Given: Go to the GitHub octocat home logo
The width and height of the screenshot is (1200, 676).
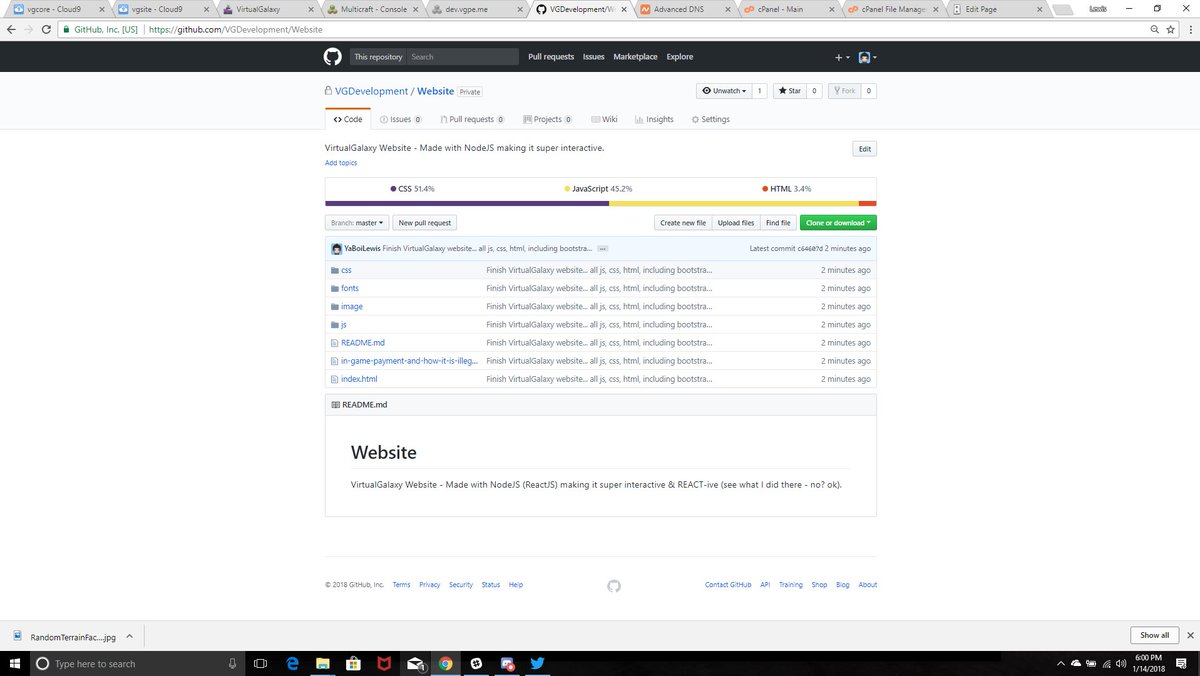Looking at the screenshot, I should pyautogui.click(x=332, y=57).
